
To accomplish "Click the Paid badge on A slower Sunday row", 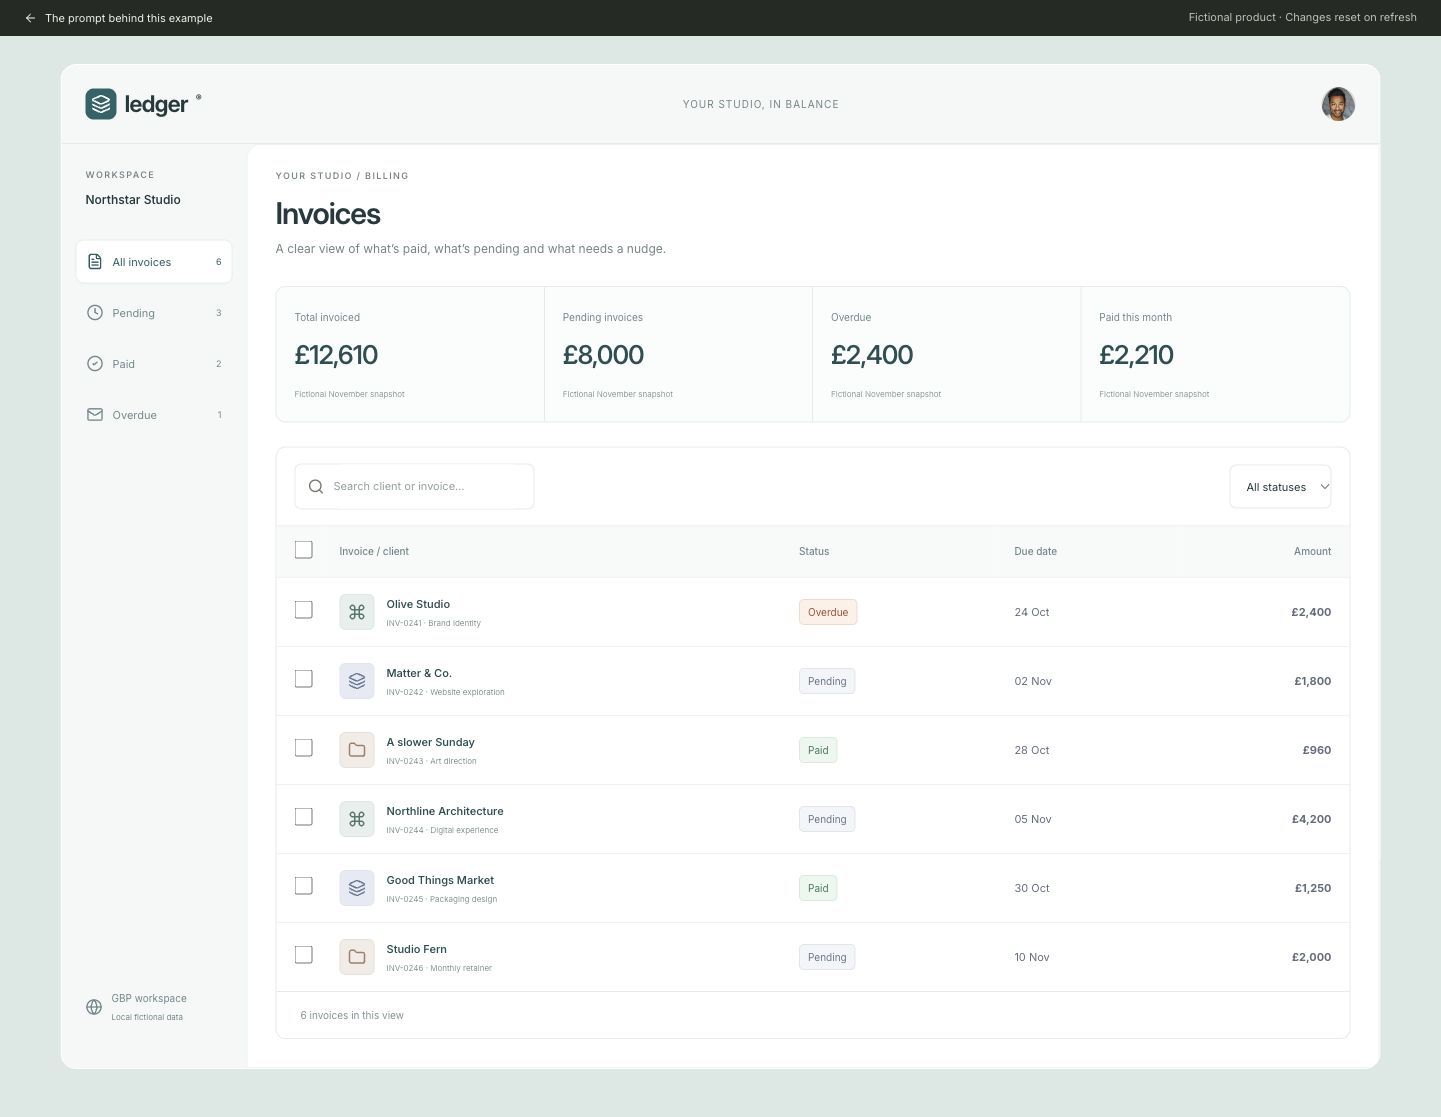I will [x=818, y=750].
